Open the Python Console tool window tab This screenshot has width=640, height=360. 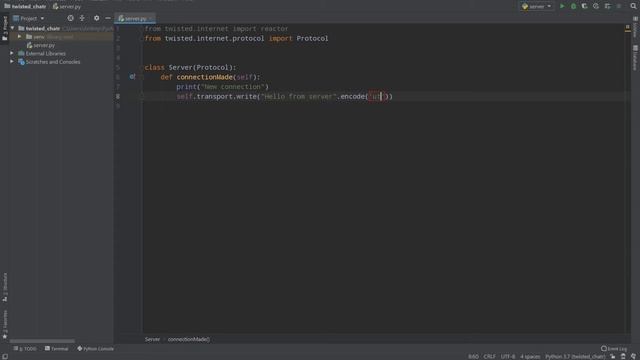pos(96,349)
